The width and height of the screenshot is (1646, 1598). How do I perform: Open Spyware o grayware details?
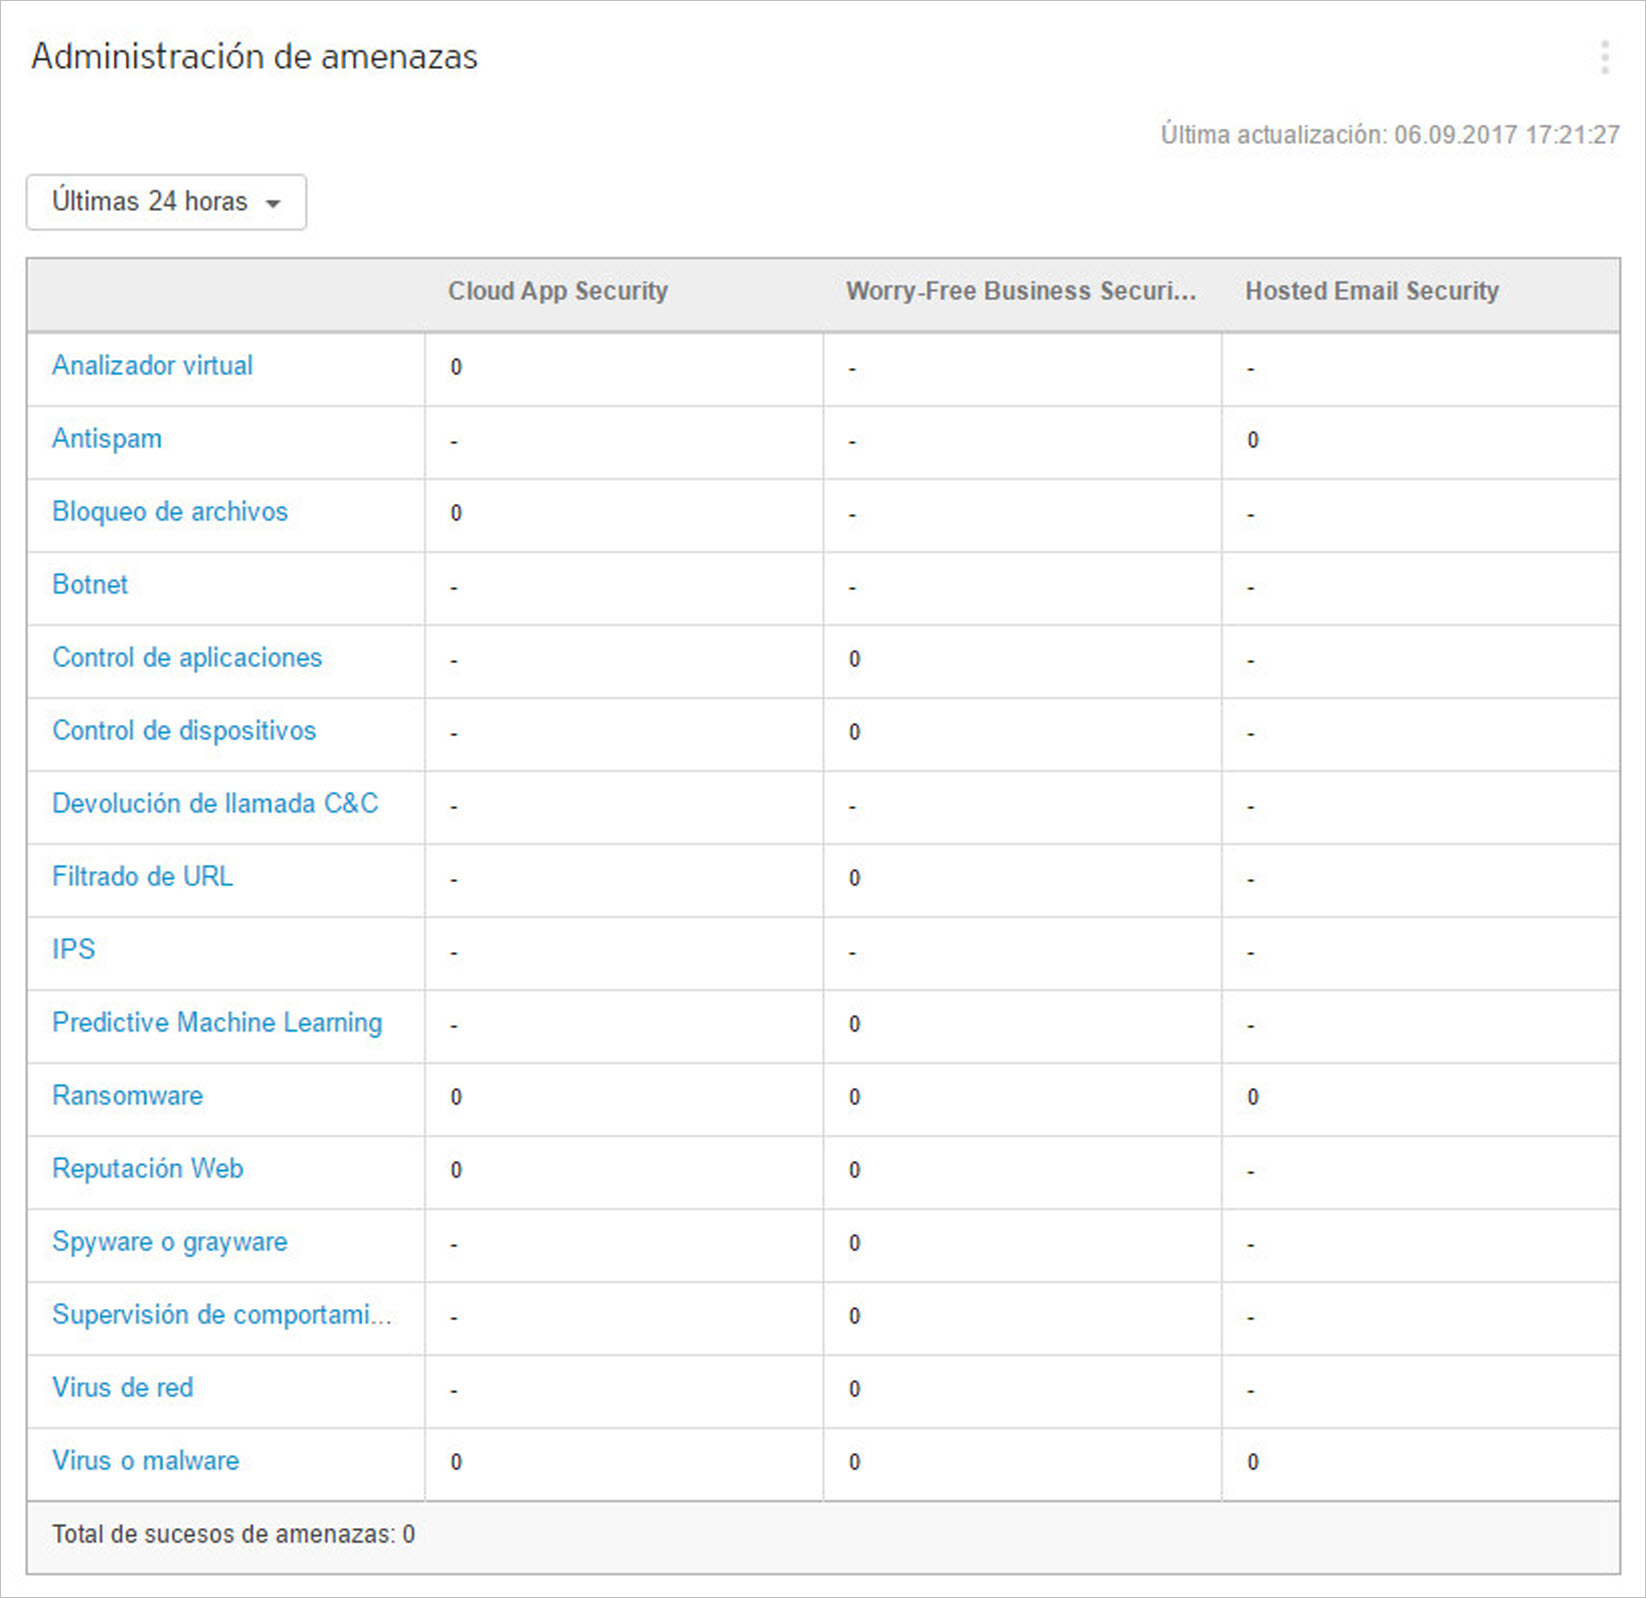170,1242
